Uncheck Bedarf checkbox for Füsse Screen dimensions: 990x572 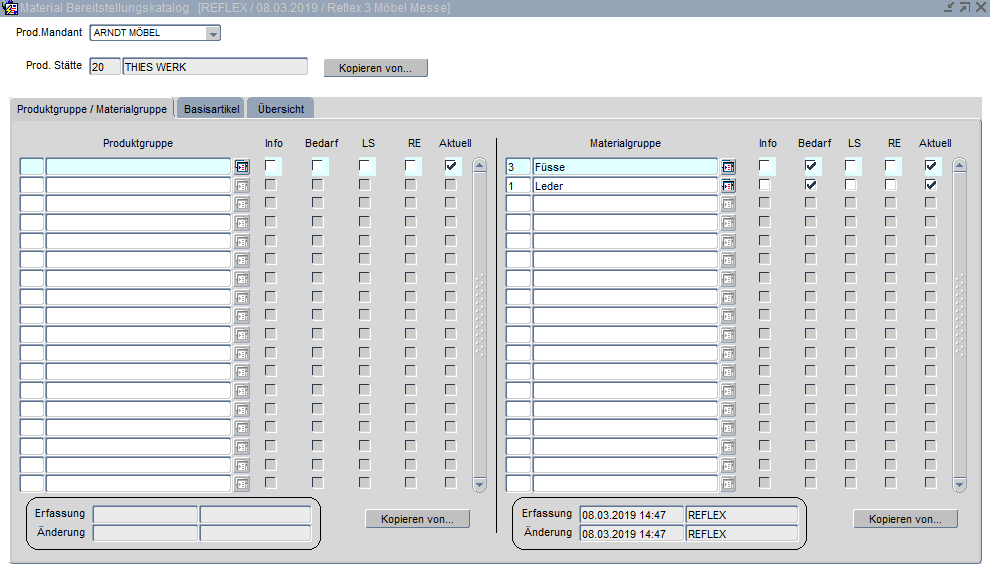point(811,166)
